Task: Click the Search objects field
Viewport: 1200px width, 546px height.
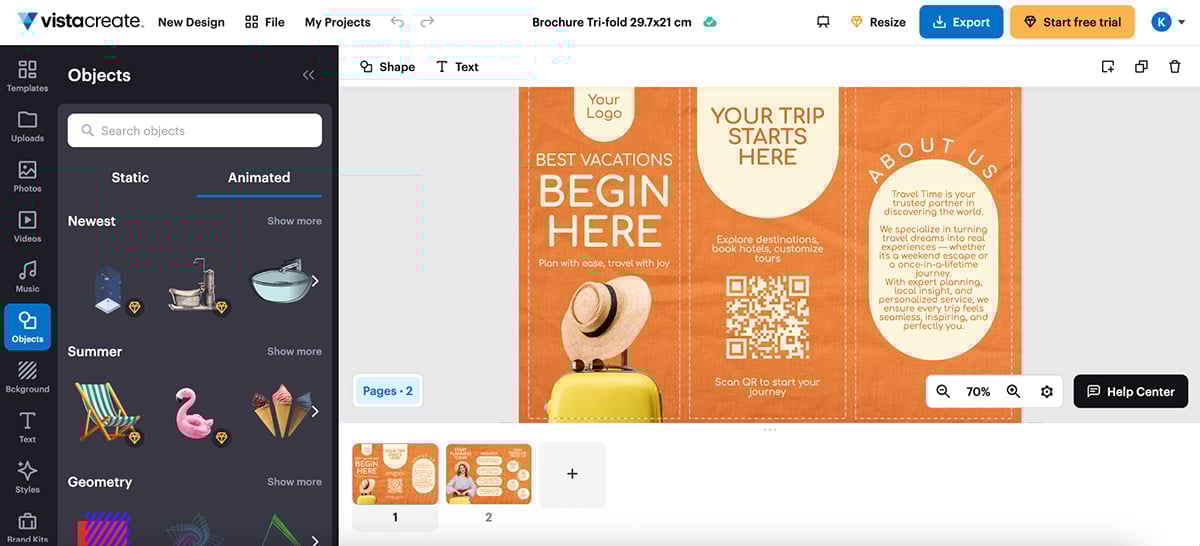Action: click(x=195, y=131)
